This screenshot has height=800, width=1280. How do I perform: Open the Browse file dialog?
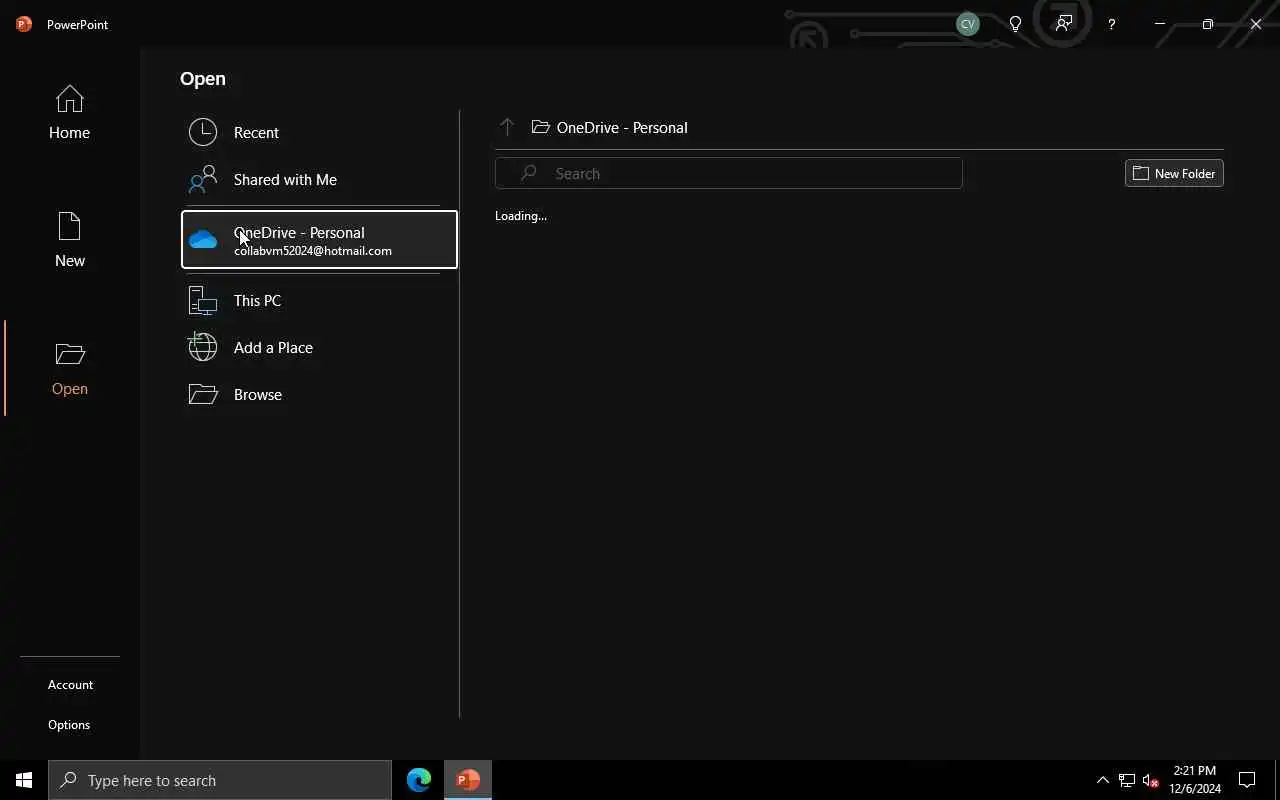(319, 394)
